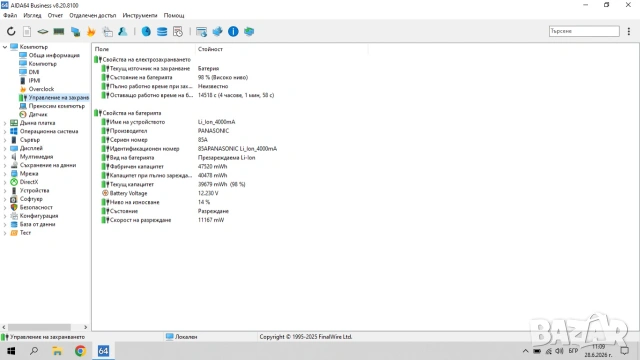Open the blue database stack icon
640x360 pixels.
click(162, 31)
